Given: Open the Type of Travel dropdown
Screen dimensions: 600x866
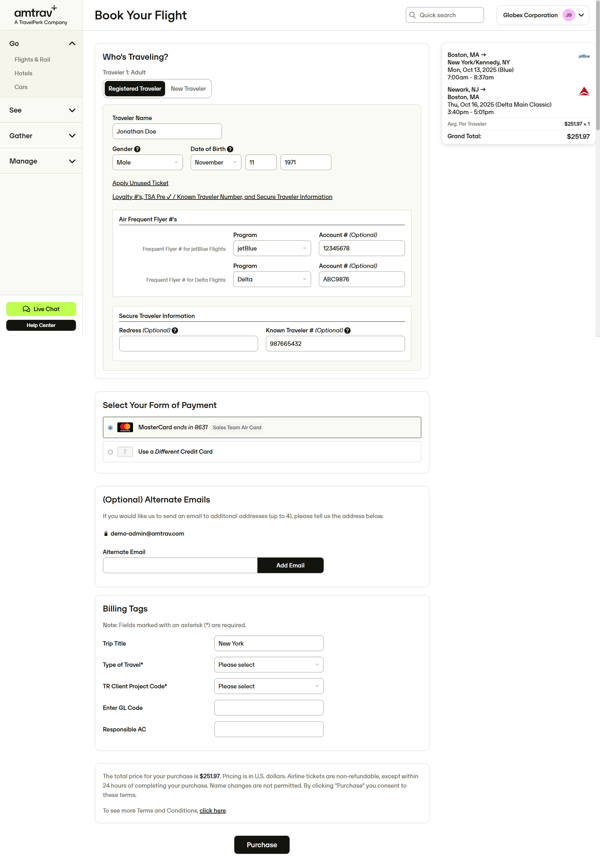Looking at the screenshot, I should coord(268,664).
